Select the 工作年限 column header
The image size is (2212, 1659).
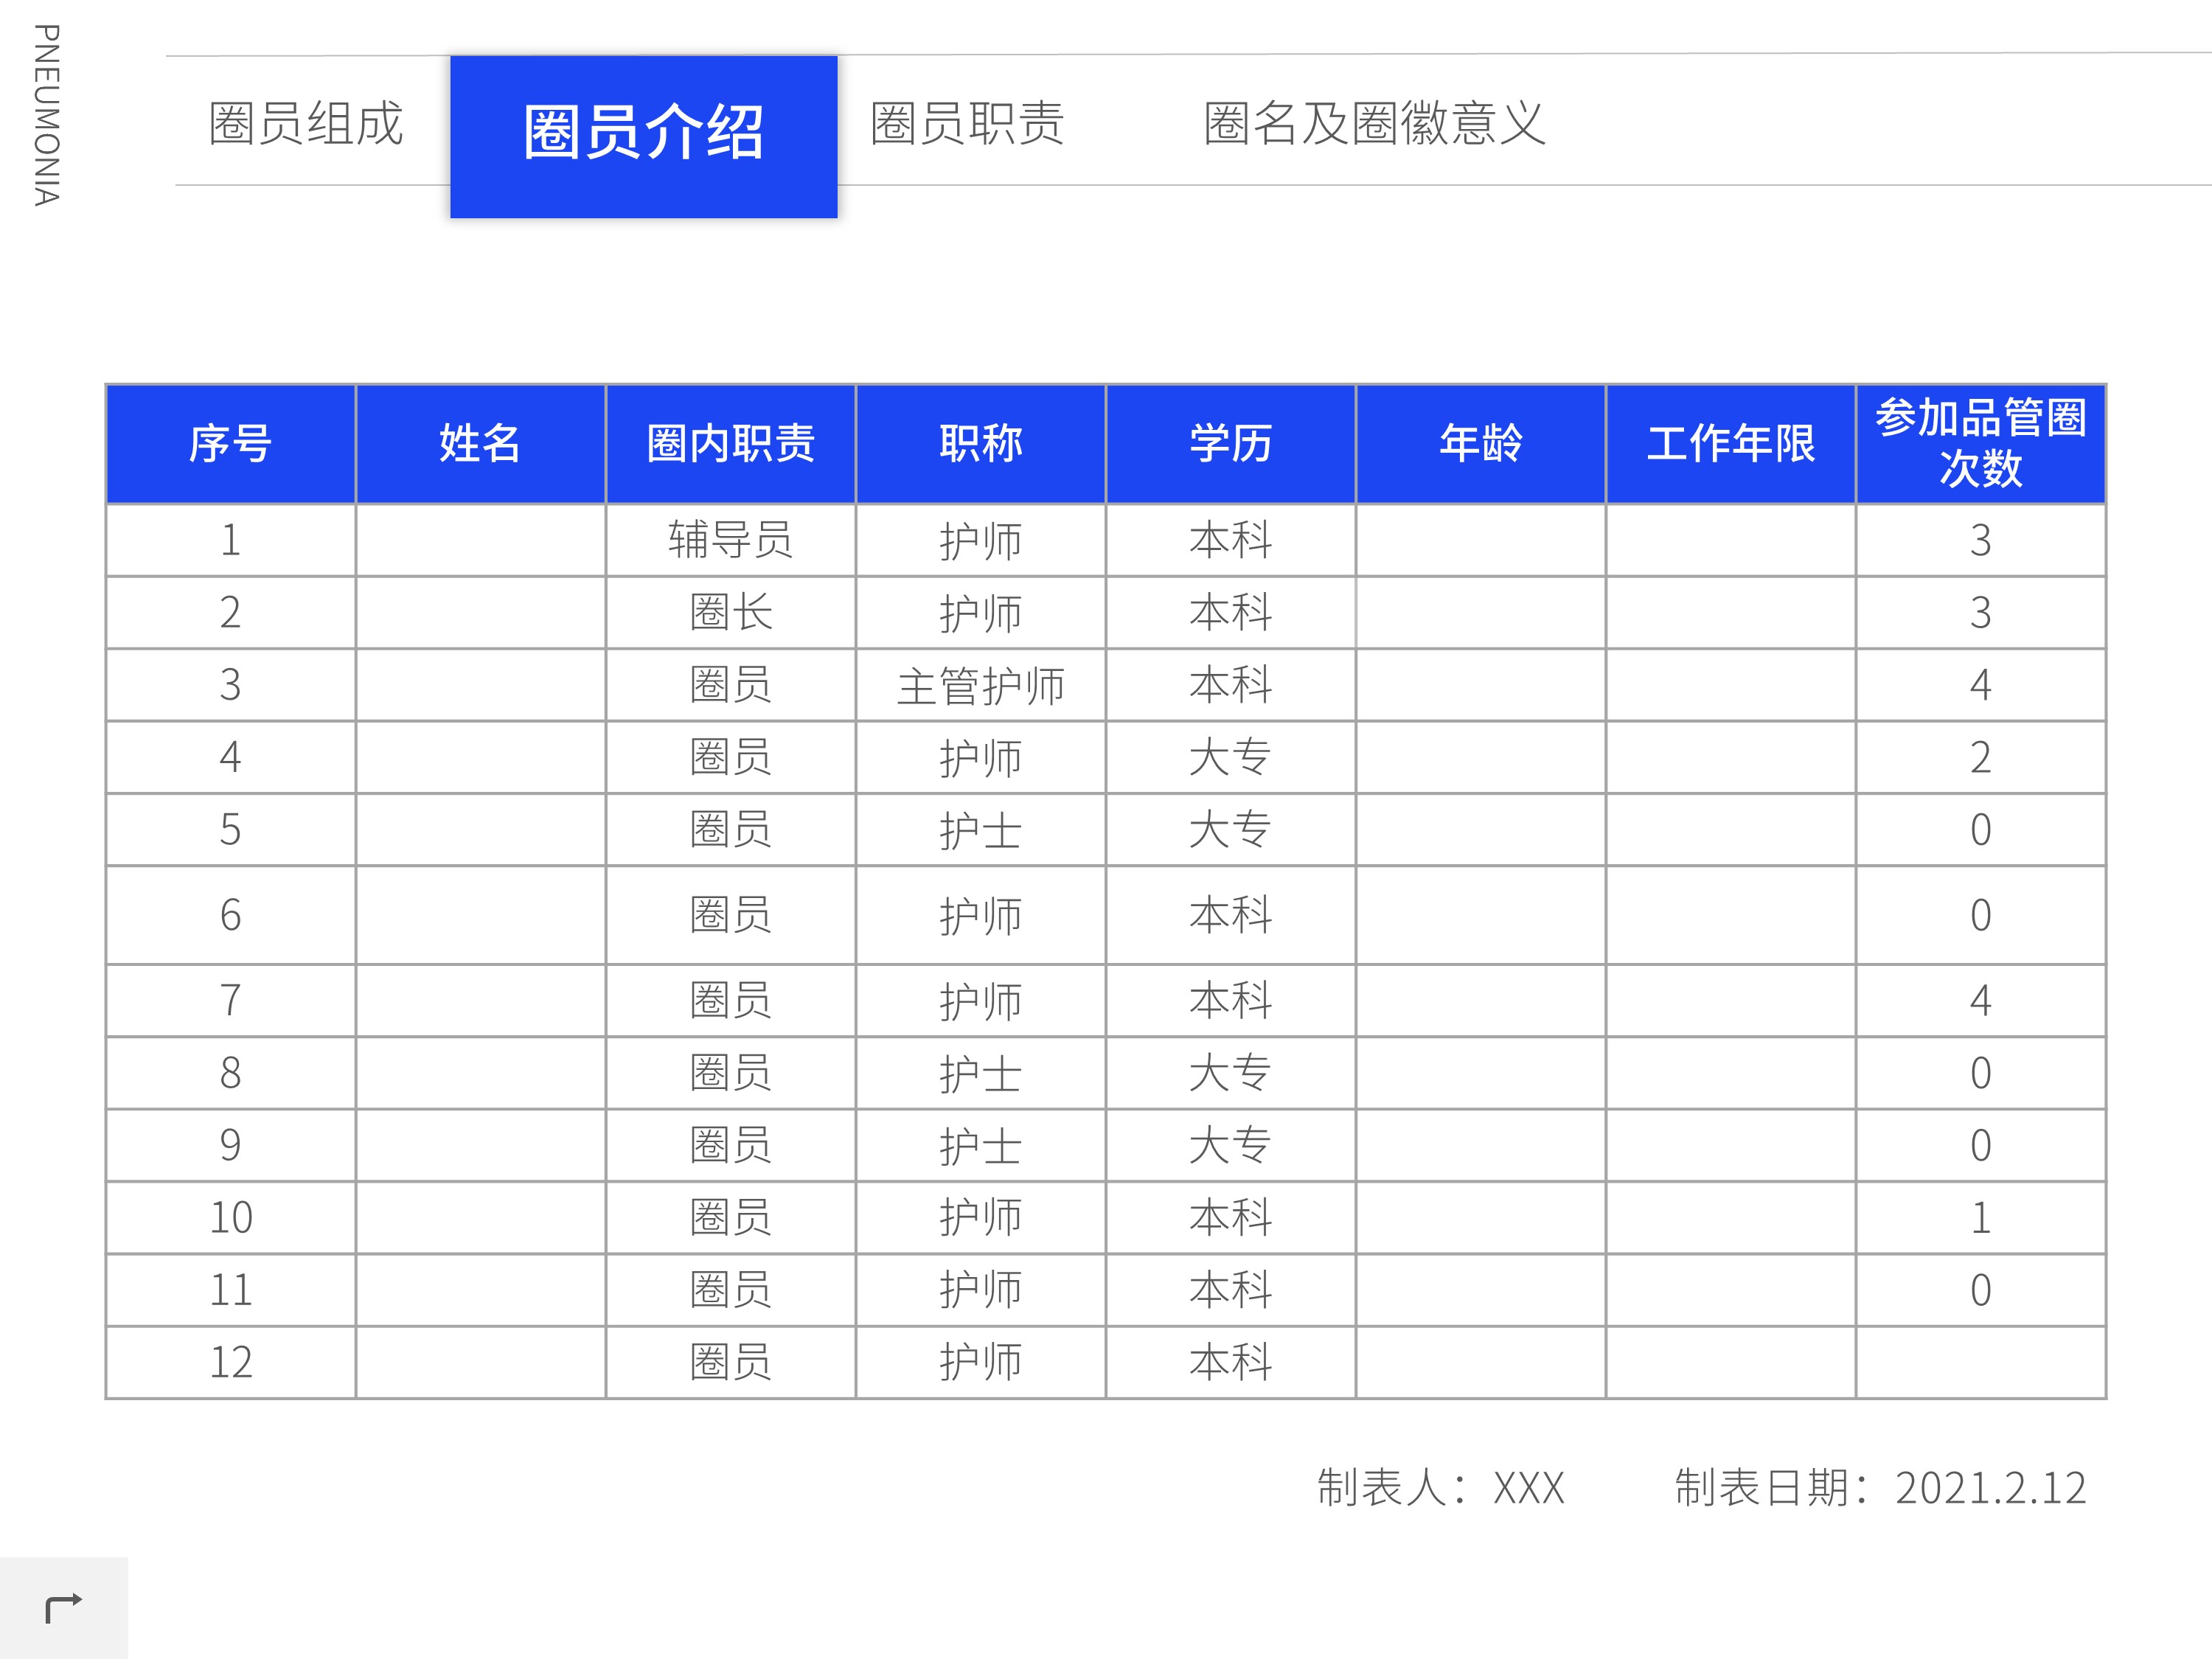(x=1731, y=444)
